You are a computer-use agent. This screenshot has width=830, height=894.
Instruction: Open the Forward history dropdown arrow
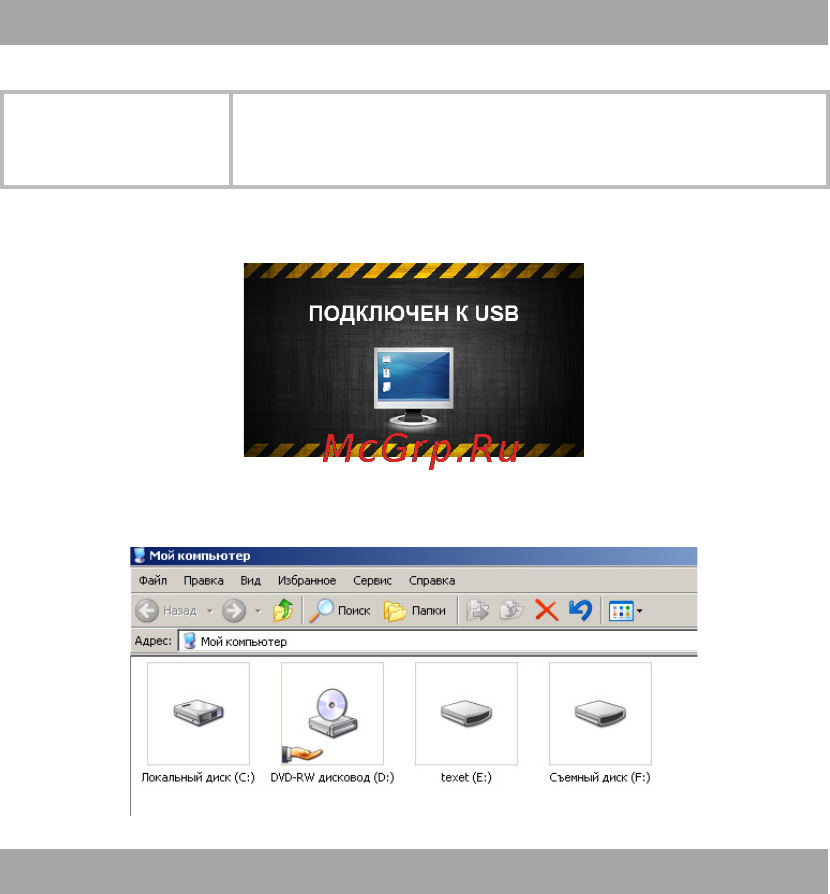coord(258,611)
